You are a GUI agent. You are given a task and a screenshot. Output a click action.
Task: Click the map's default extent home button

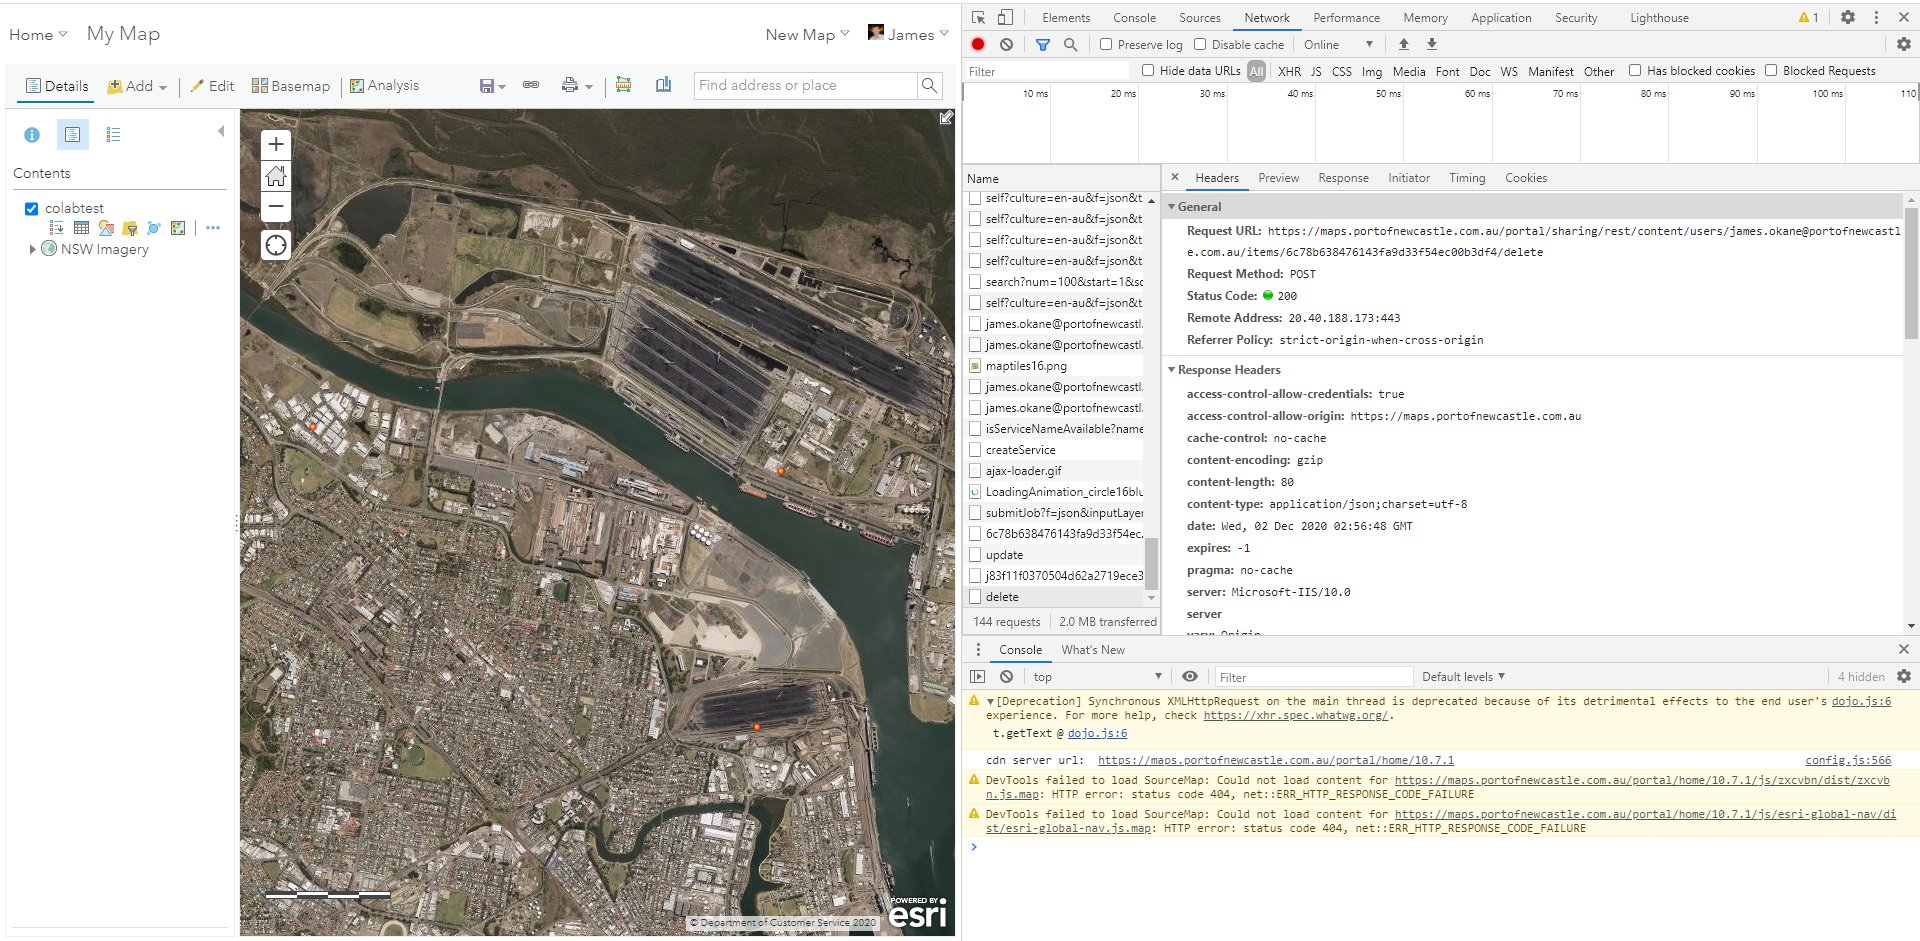click(276, 176)
